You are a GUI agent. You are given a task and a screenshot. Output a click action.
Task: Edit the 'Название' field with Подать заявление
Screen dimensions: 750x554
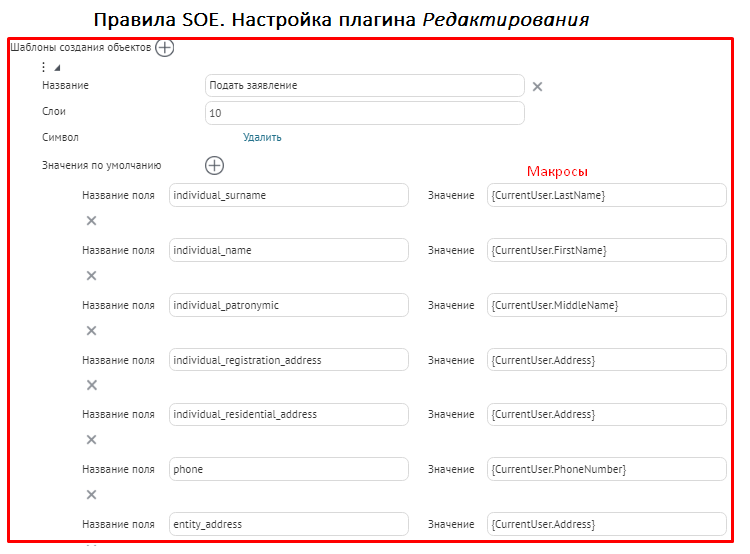coord(364,86)
